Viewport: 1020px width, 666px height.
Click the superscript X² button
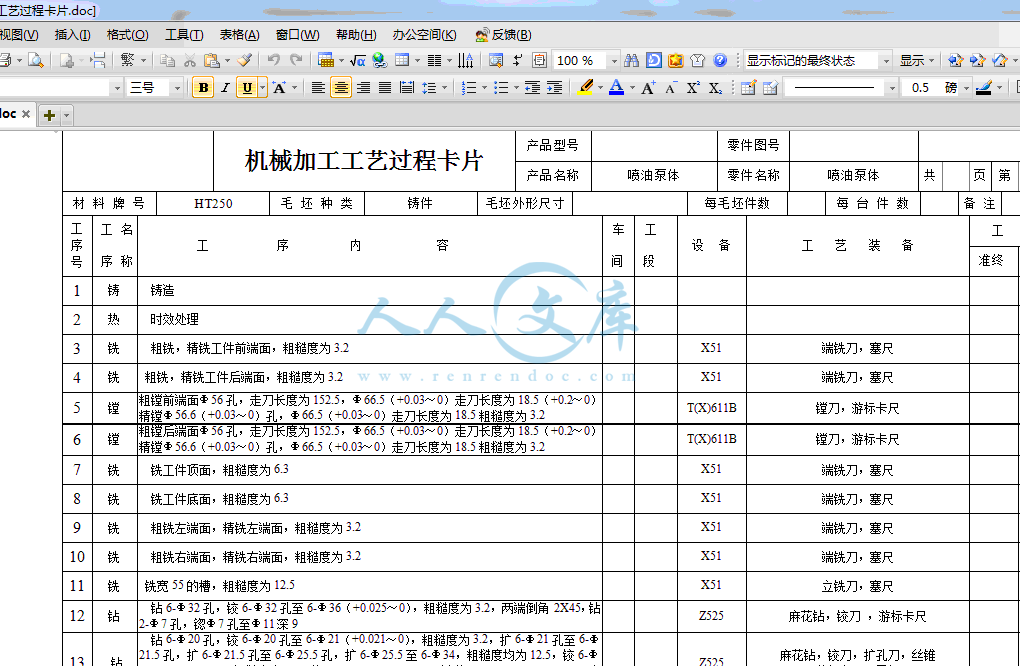tap(693, 88)
